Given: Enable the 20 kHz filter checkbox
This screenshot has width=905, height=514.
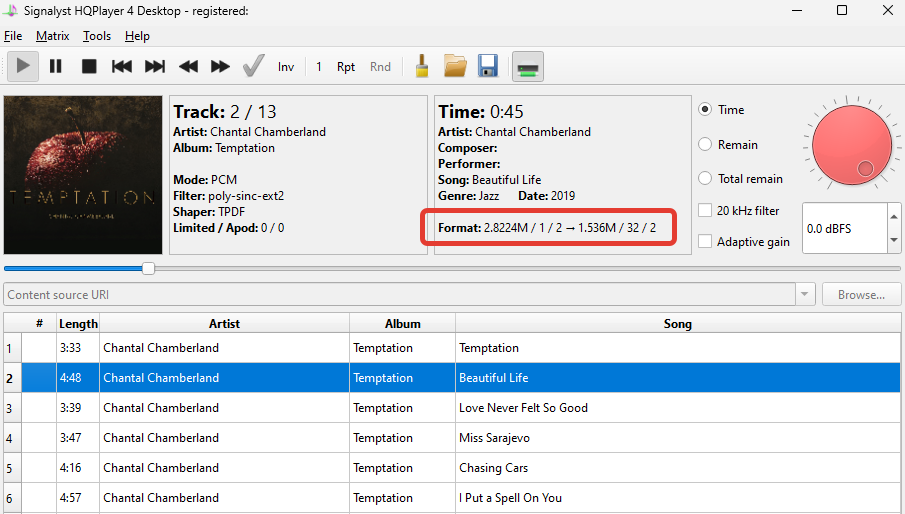Looking at the screenshot, I should pyautogui.click(x=705, y=211).
